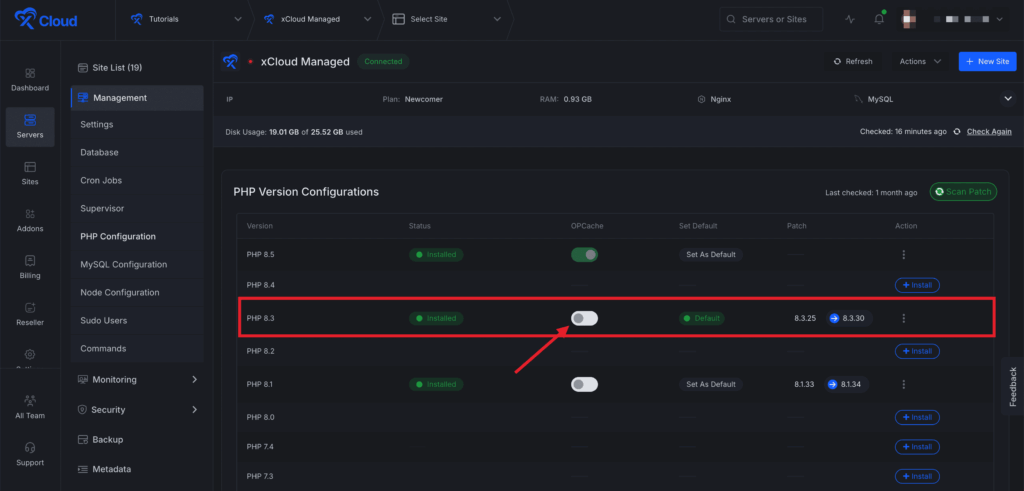
Task: Click the activity pulse icon in header
Action: coord(850,19)
